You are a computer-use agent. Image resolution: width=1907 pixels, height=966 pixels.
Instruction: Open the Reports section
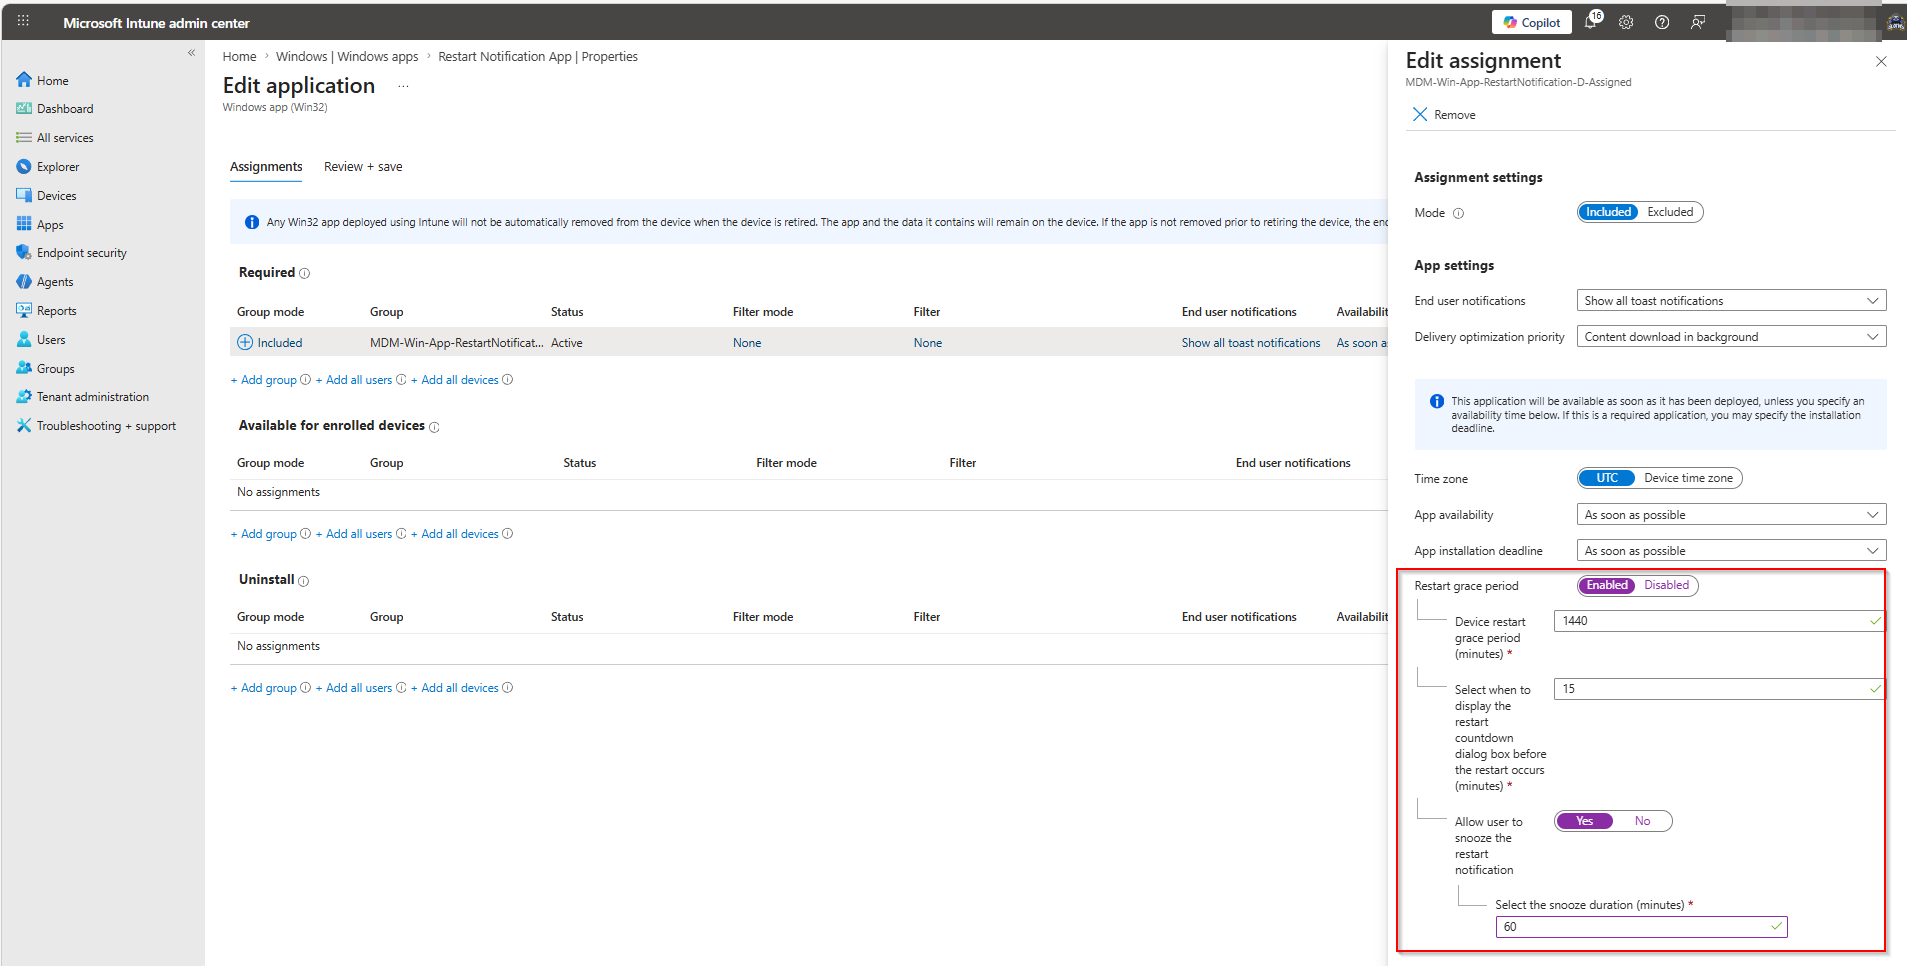click(x=56, y=310)
